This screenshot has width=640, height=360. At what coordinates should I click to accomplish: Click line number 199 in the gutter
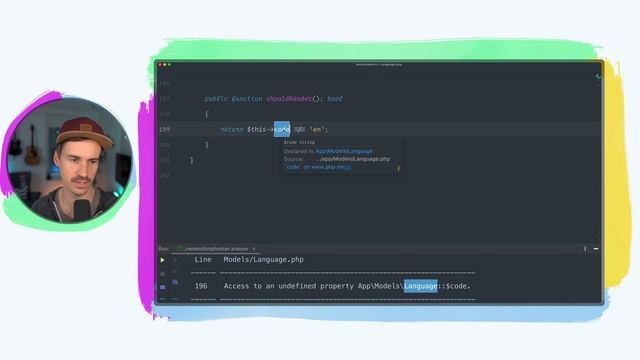164,129
